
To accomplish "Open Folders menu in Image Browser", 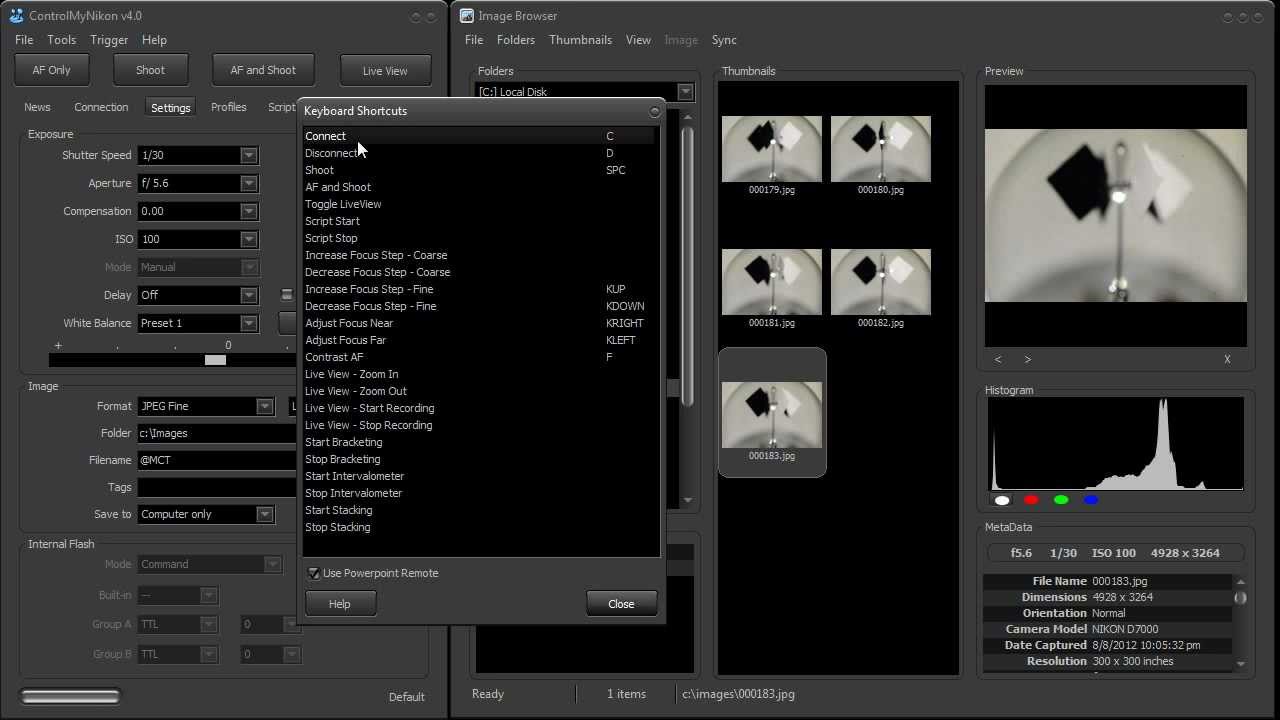I will click(516, 40).
